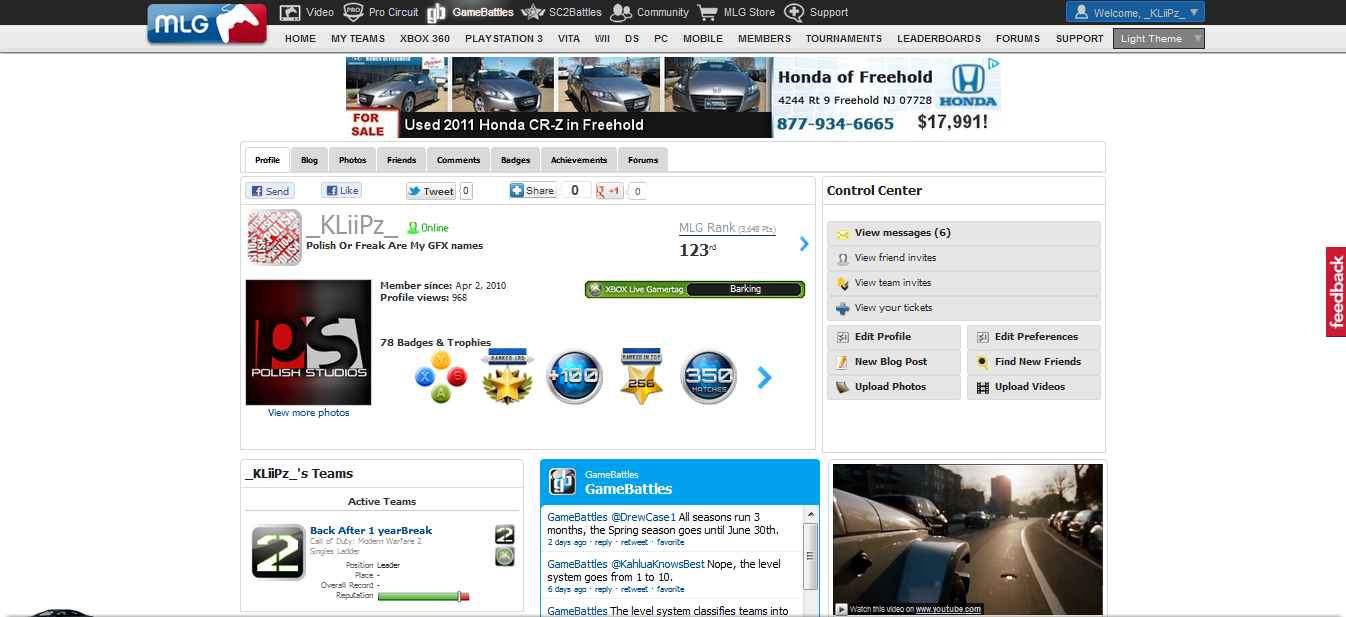The image size is (1346, 617).
Task: Open SC2Battles in top bar
Action: pos(562,12)
